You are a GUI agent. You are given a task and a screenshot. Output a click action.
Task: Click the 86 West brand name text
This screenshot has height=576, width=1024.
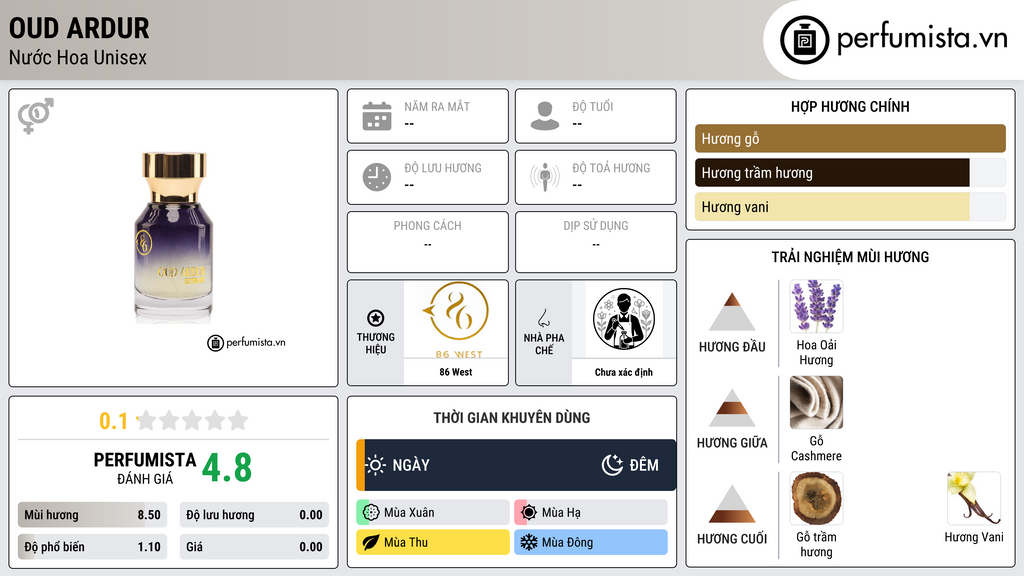pos(456,372)
